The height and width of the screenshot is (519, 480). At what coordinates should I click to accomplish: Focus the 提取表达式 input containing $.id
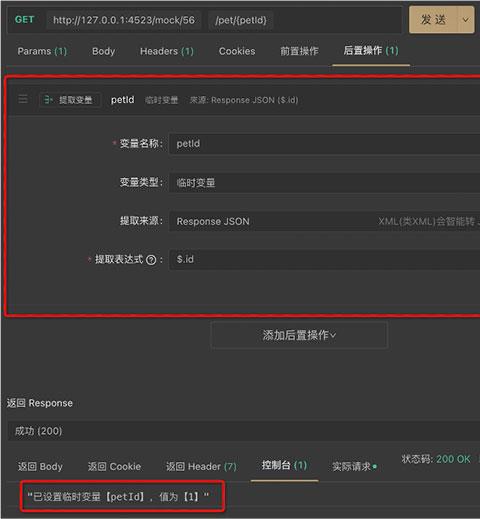click(x=324, y=259)
